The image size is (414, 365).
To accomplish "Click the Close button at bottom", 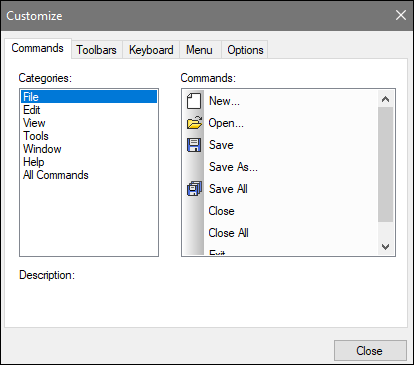I will click(x=370, y=351).
